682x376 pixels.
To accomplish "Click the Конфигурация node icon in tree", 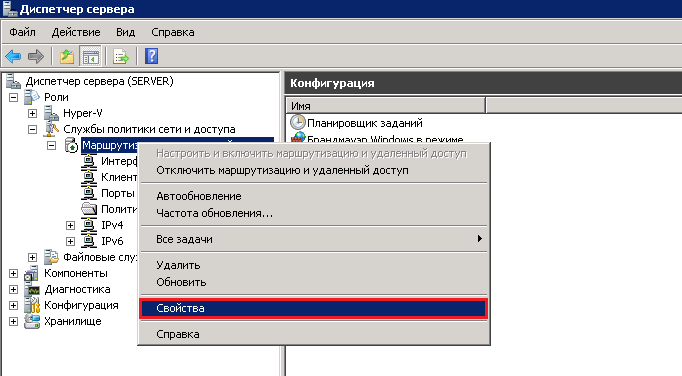I will click(x=32, y=305).
